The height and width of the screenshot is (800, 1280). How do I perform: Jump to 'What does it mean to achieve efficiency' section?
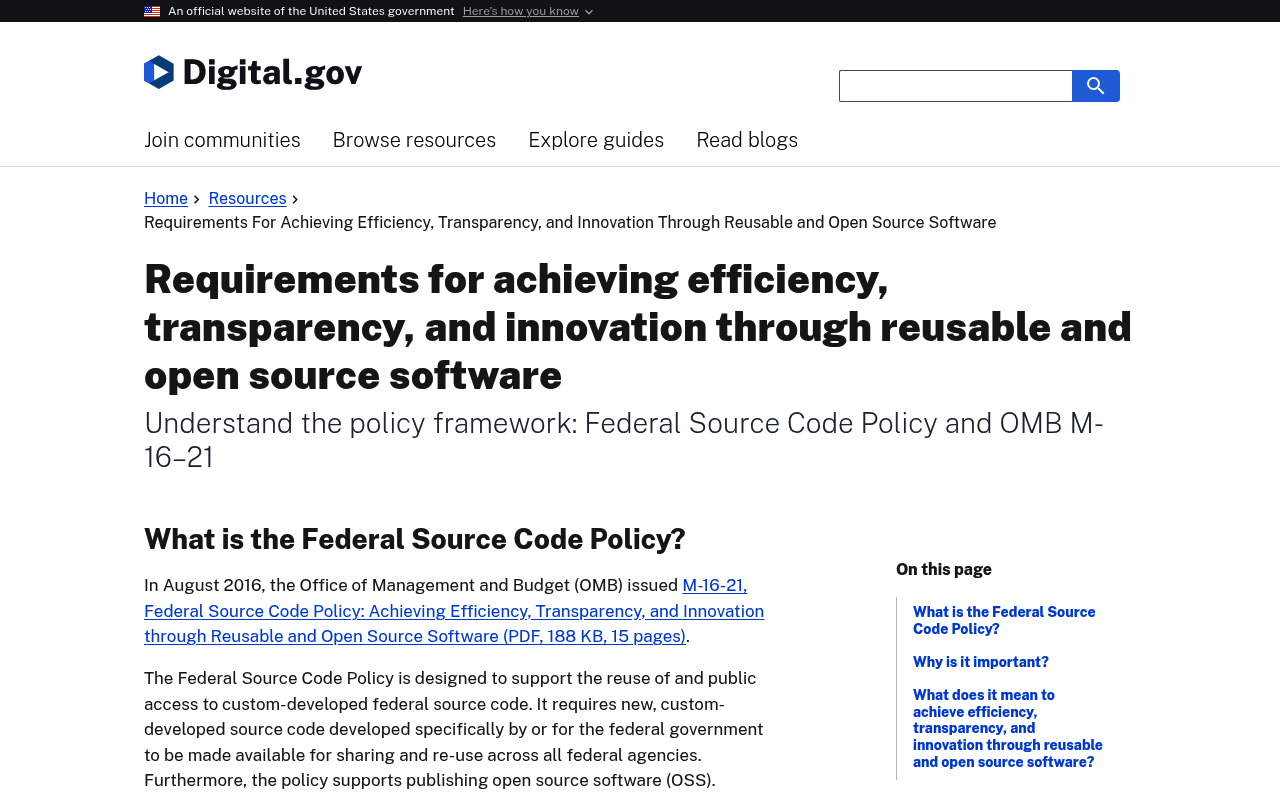coord(1008,728)
